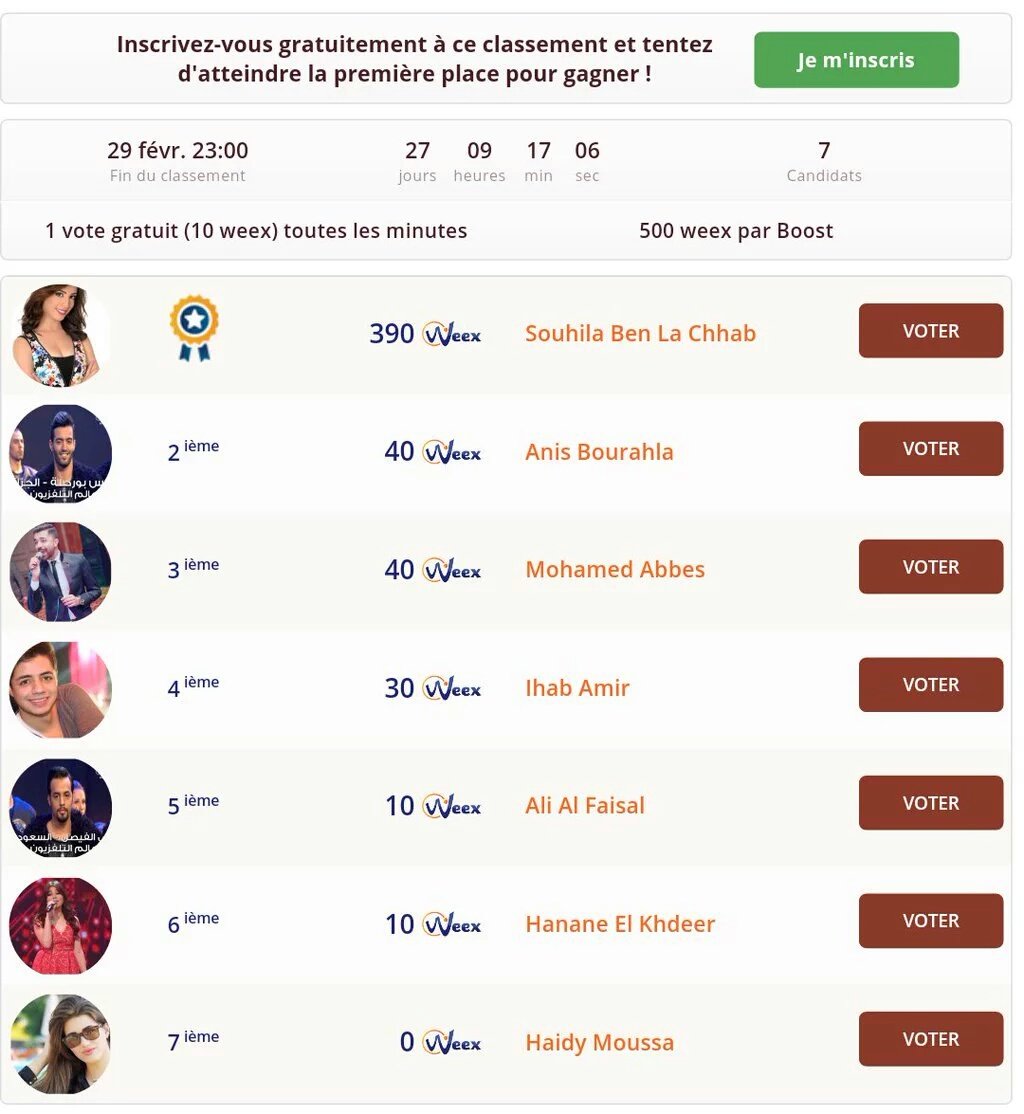Open Hanane El Khdeer's avatar picture
Image resolution: width=1024 pixels, height=1114 pixels.
[x=60, y=926]
